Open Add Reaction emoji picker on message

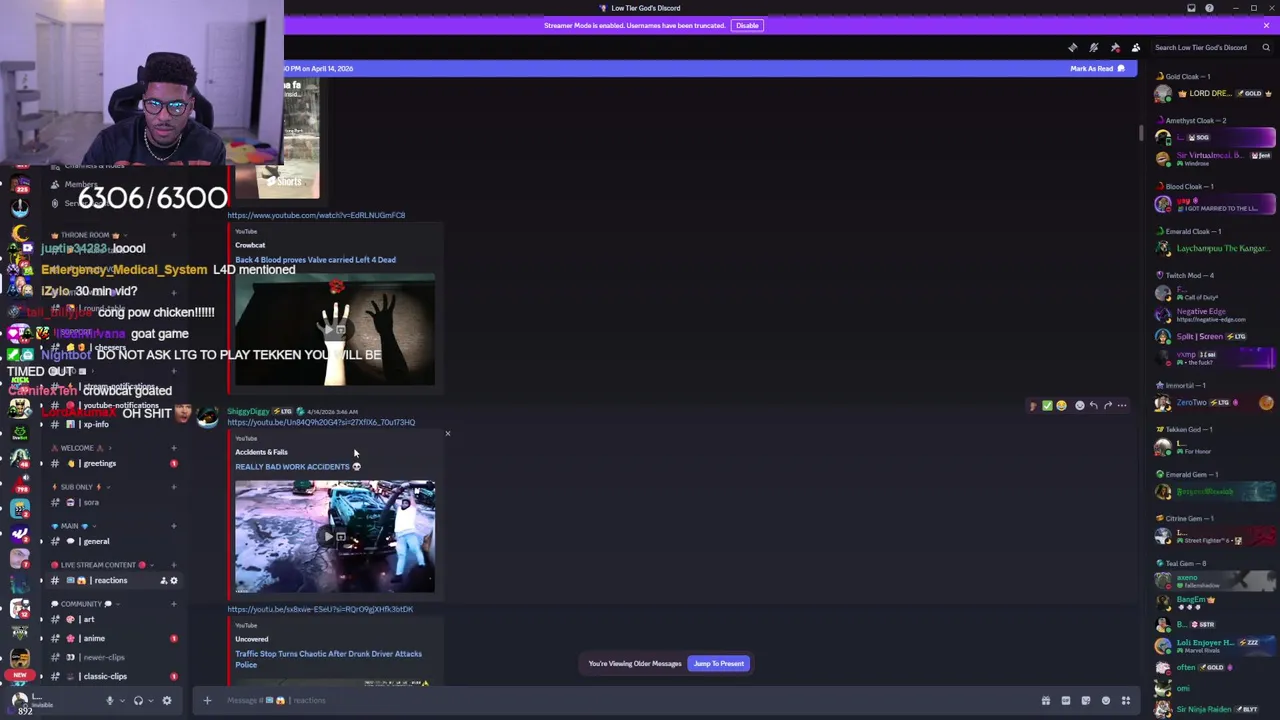[x=1079, y=405]
